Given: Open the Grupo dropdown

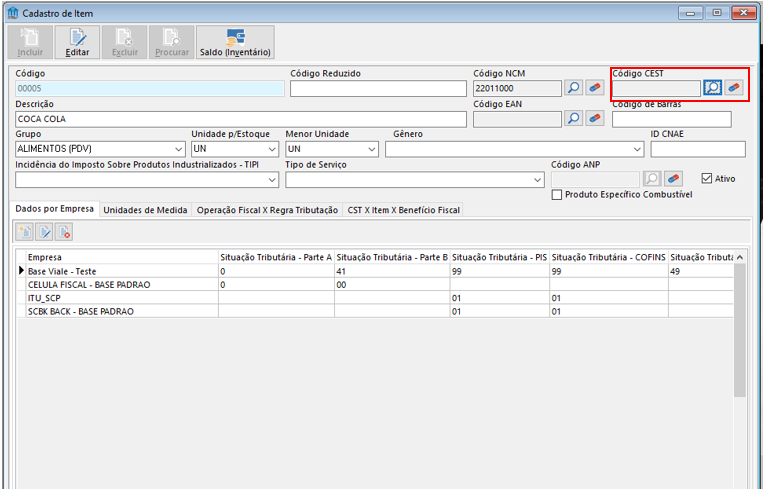Looking at the screenshot, I should 179,149.
